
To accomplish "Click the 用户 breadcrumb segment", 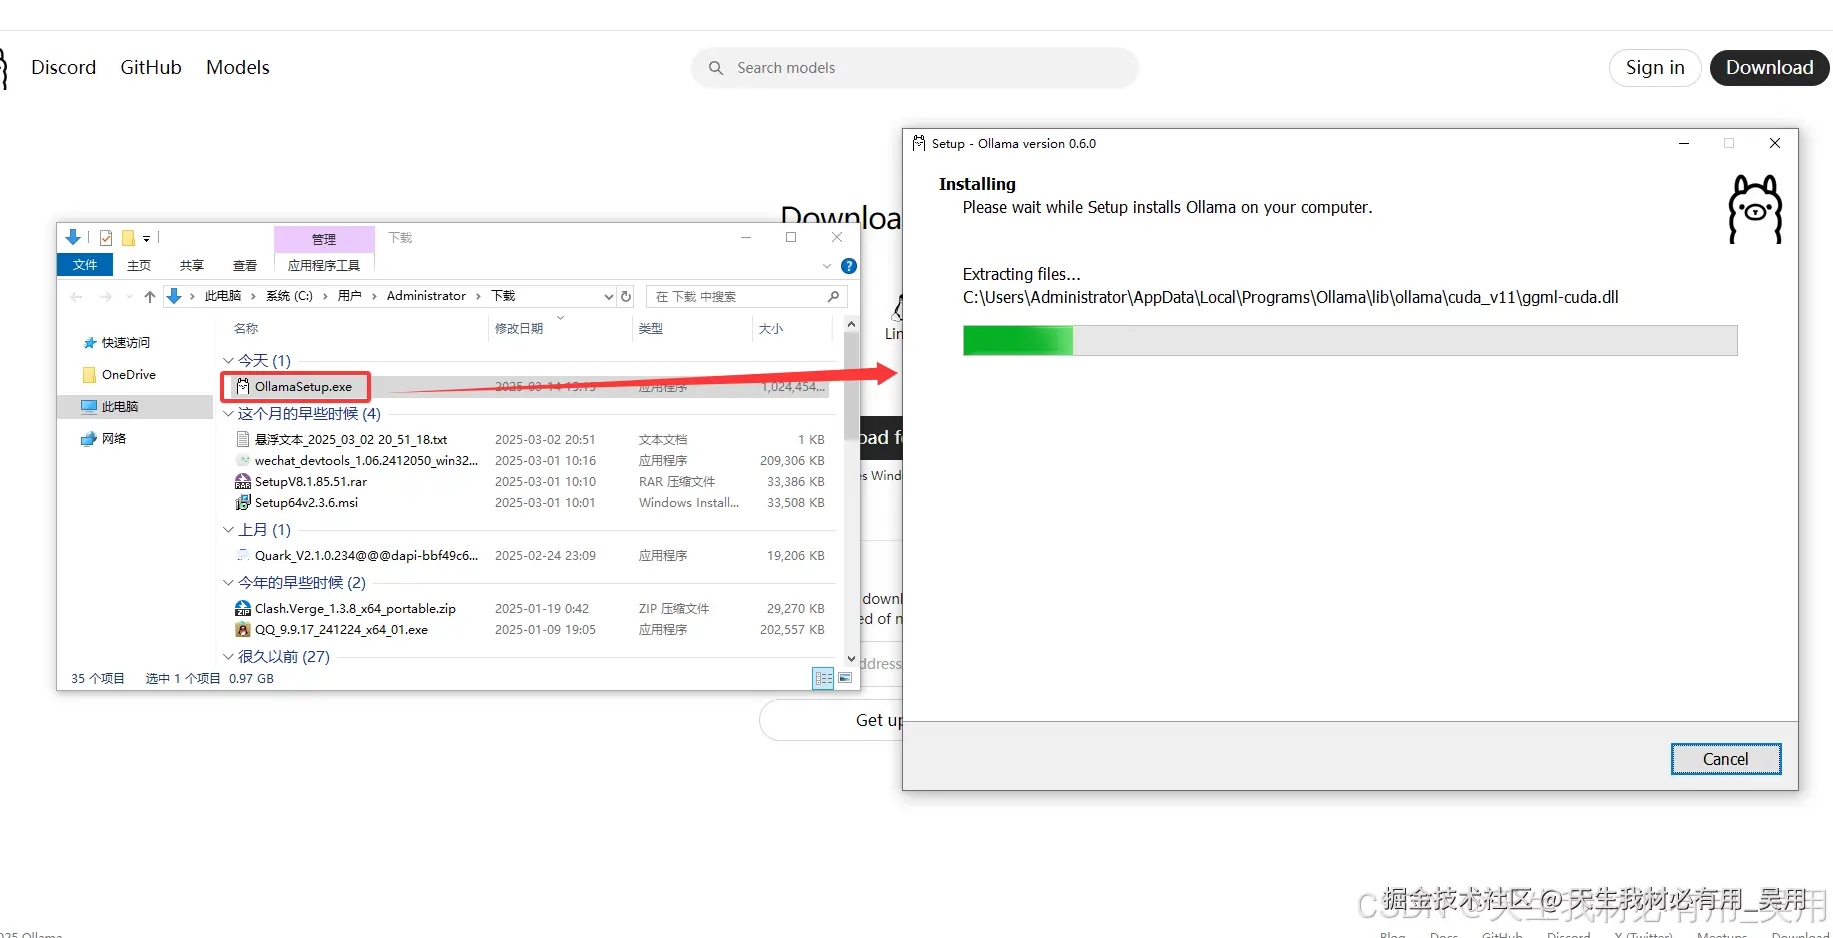I will coord(349,296).
